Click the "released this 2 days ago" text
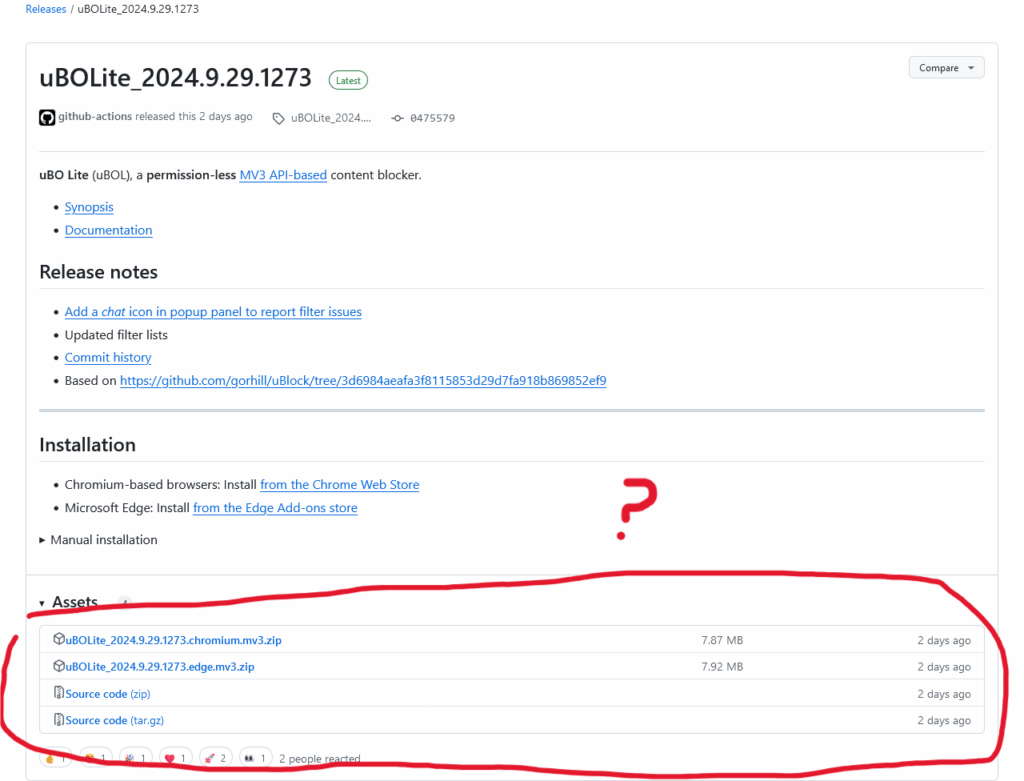This screenshot has height=781, width=1024. point(194,116)
